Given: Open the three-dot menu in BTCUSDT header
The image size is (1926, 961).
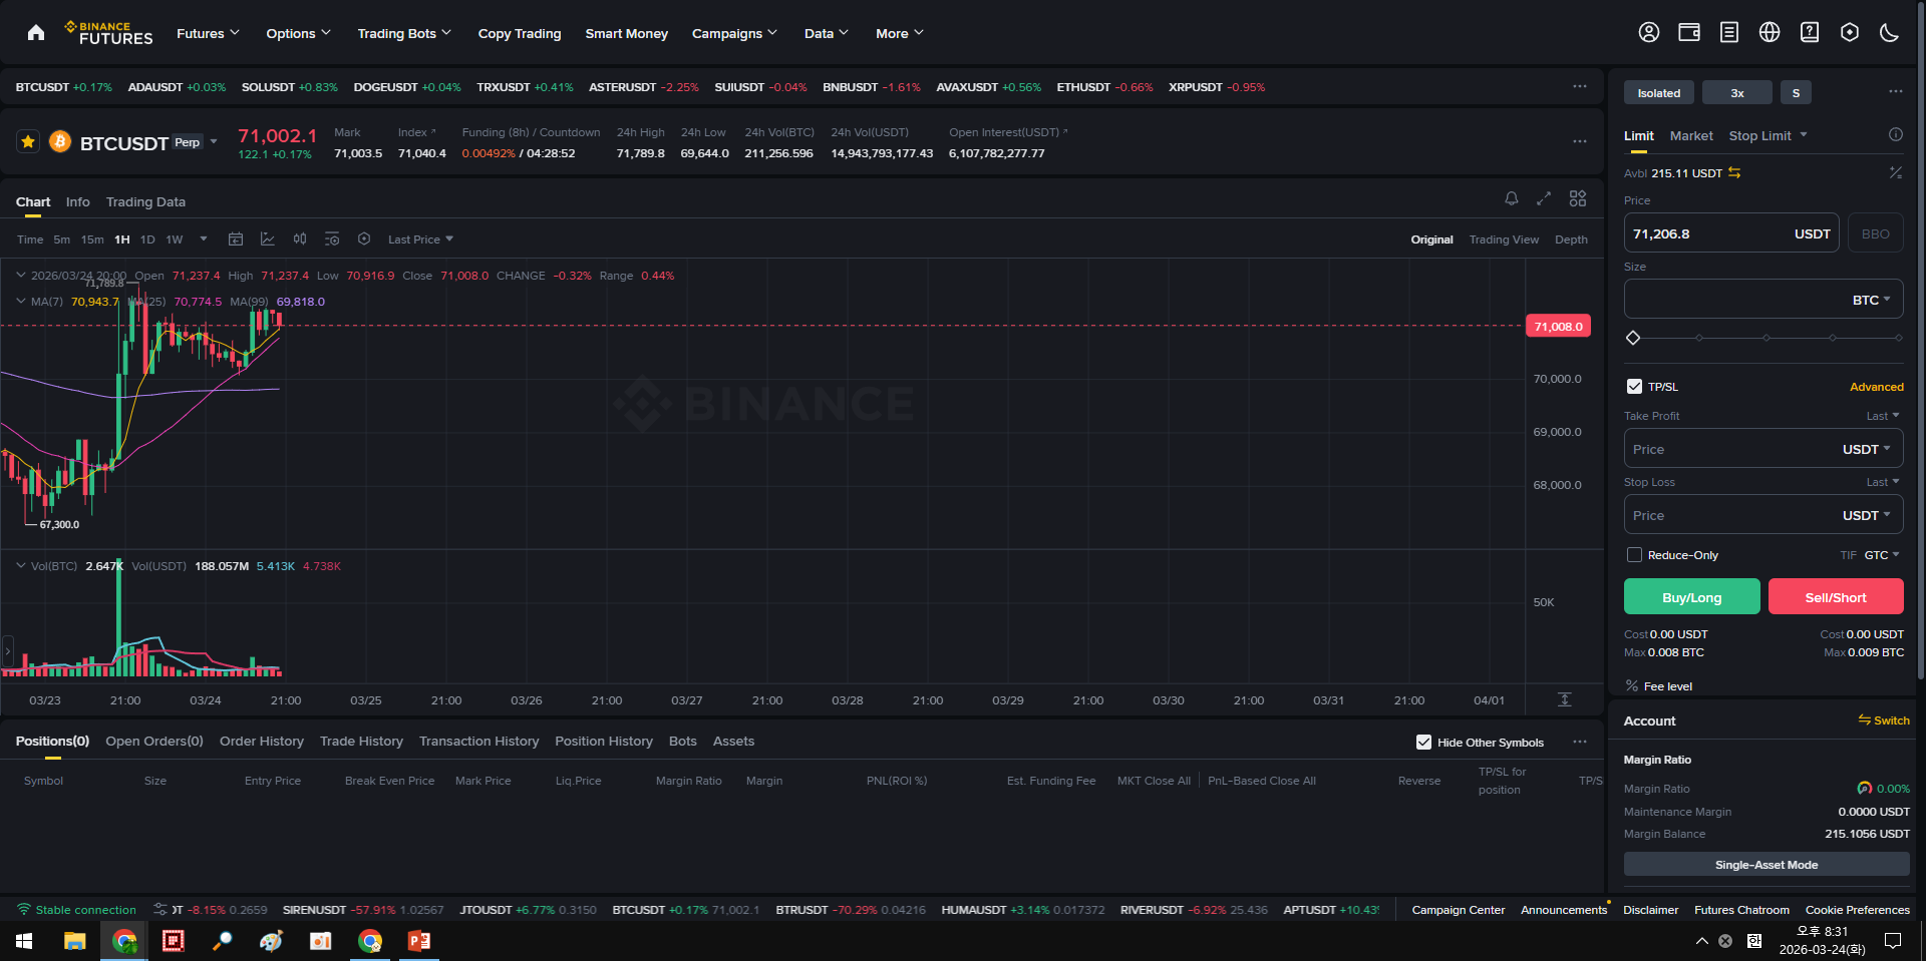Looking at the screenshot, I should (x=1579, y=142).
